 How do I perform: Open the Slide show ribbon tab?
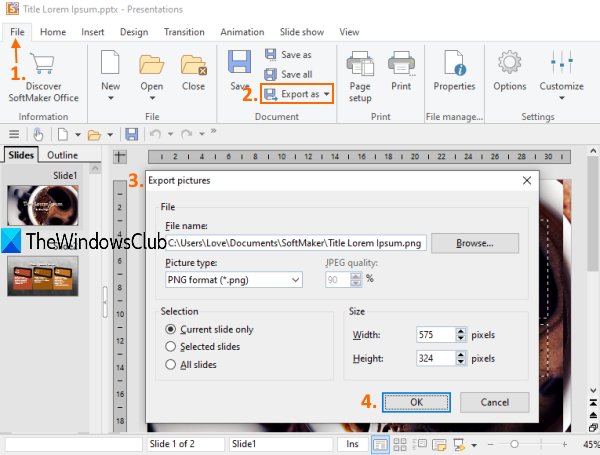coord(302,32)
